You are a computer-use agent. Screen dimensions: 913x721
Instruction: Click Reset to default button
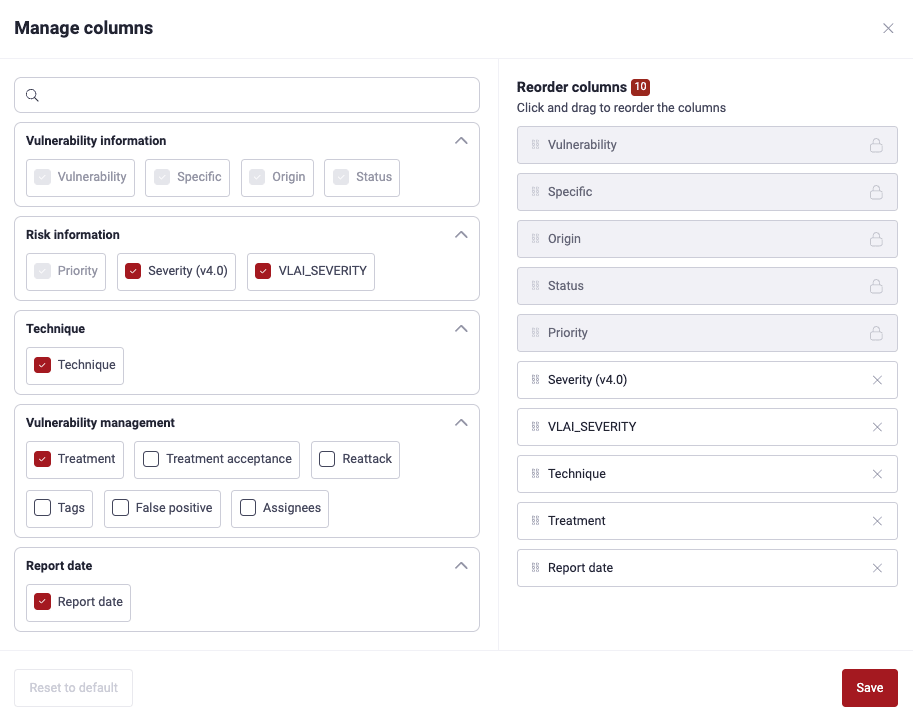(x=73, y=688)
